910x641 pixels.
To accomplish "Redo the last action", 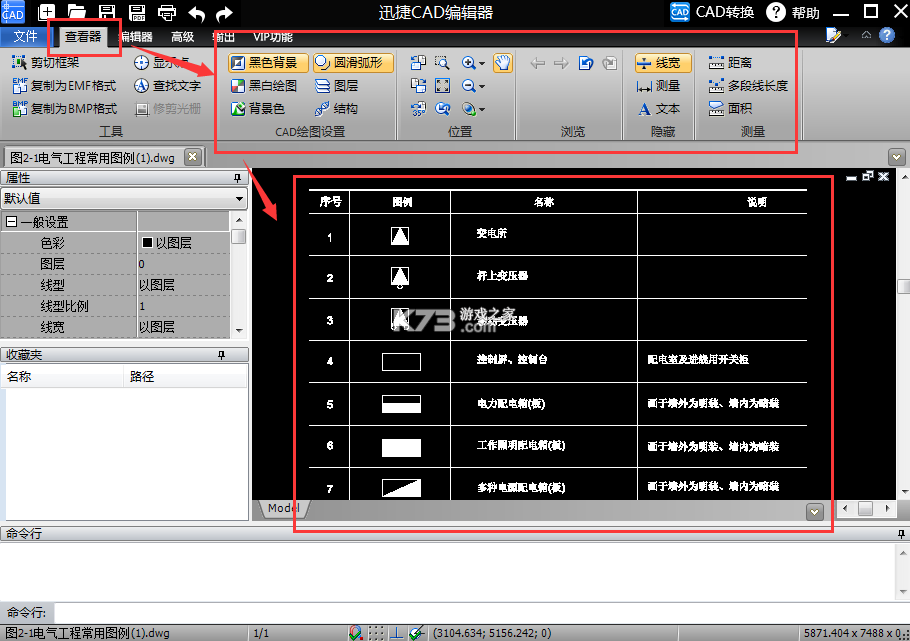I will tap(223, 13).
